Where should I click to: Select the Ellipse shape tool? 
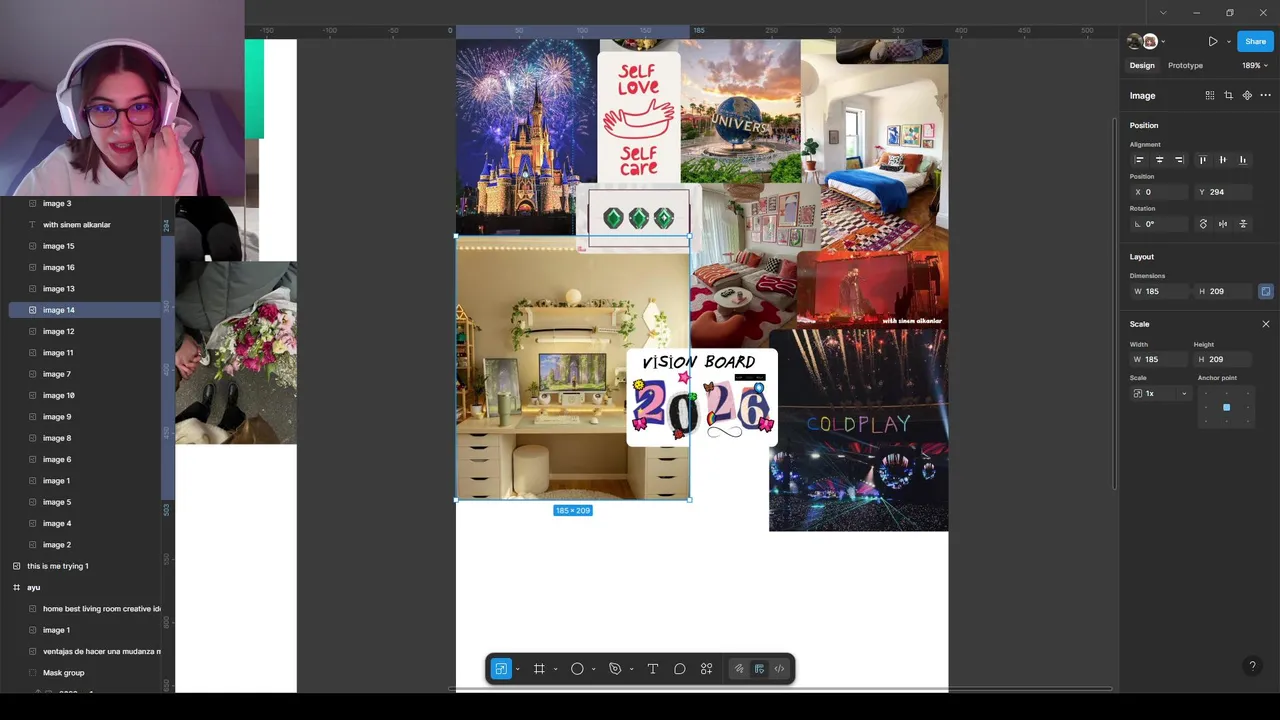[577, 669]
